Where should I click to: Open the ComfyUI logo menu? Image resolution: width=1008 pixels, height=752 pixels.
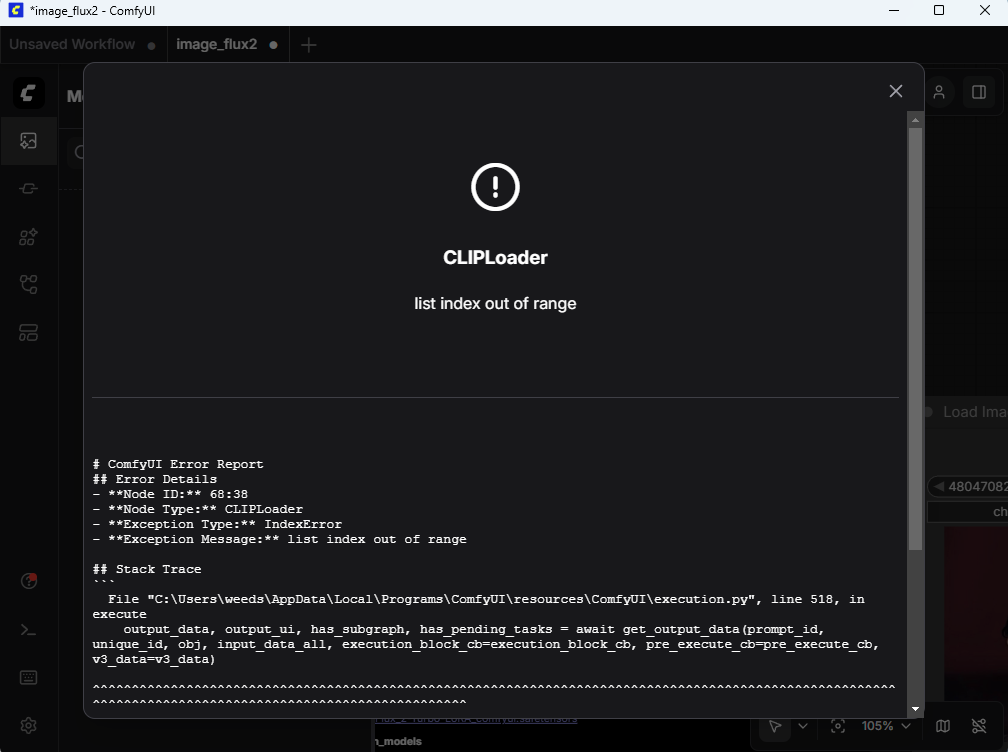(29, 94)
